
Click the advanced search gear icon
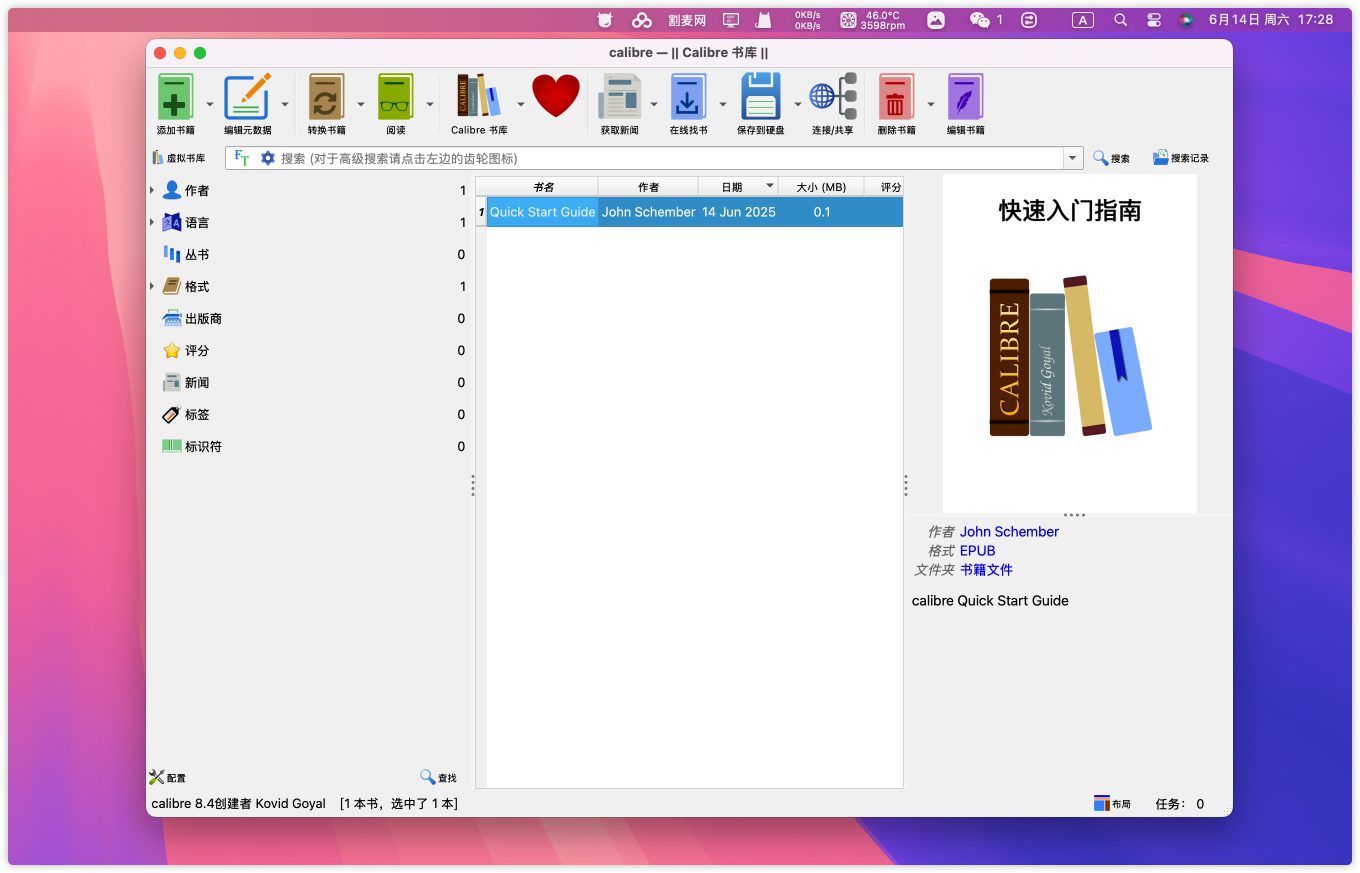coord(267,158)
